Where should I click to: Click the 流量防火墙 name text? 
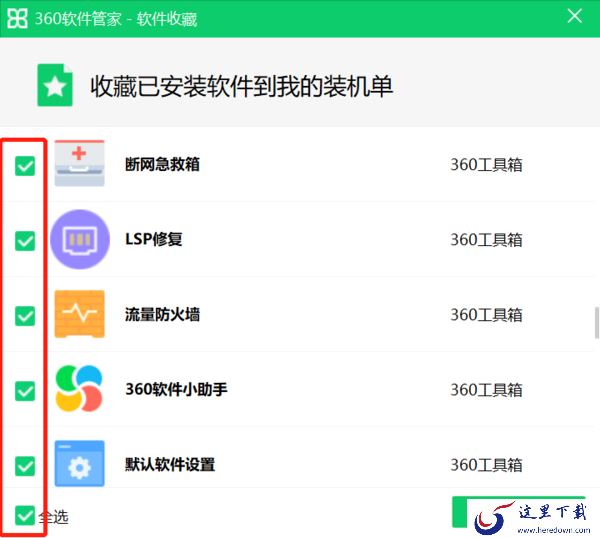[162, 314]
